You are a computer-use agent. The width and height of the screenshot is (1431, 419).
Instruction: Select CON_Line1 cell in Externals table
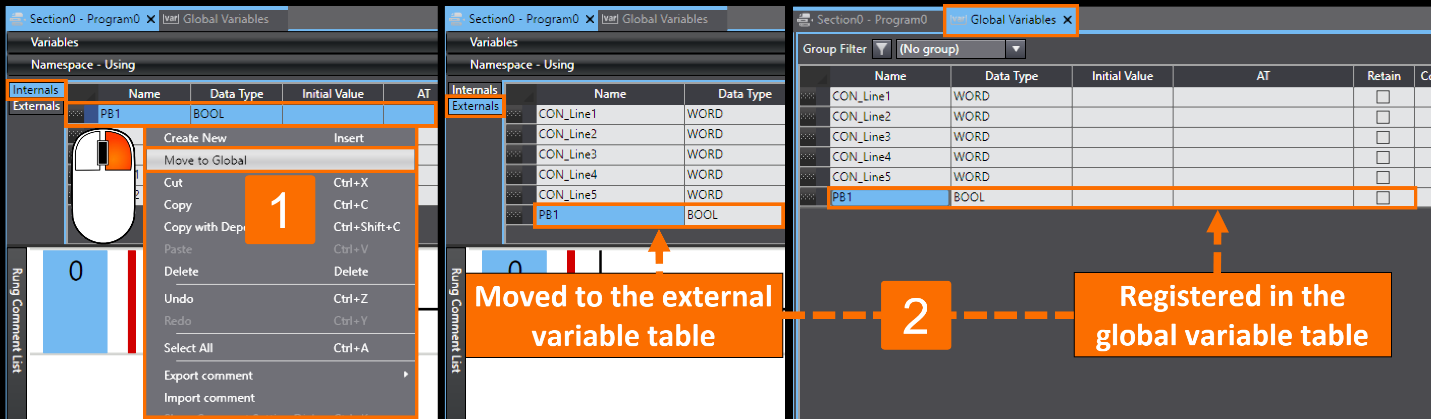tap(610, 114)
